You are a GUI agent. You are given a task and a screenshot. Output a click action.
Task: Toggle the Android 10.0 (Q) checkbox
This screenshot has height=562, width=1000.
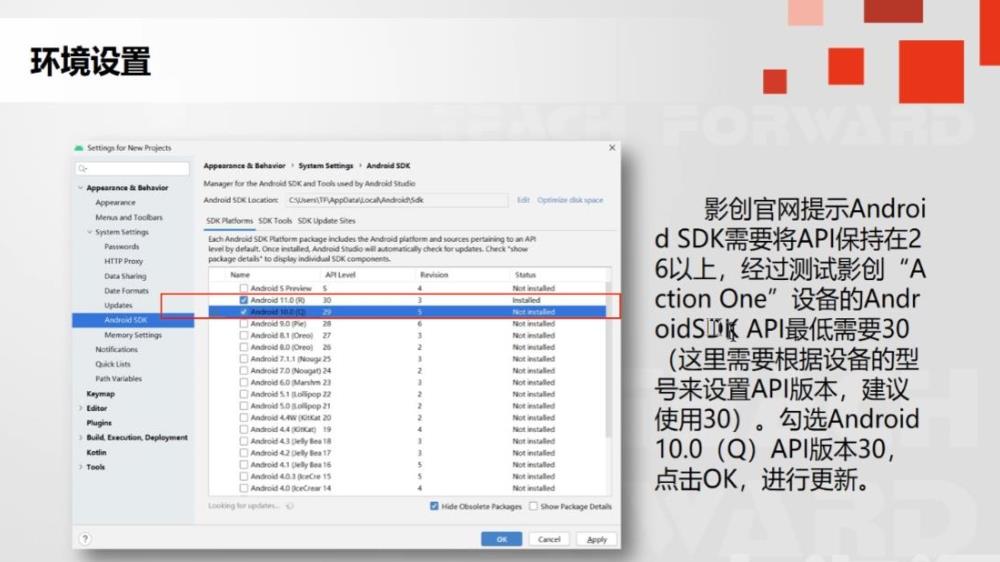(244, 312)
